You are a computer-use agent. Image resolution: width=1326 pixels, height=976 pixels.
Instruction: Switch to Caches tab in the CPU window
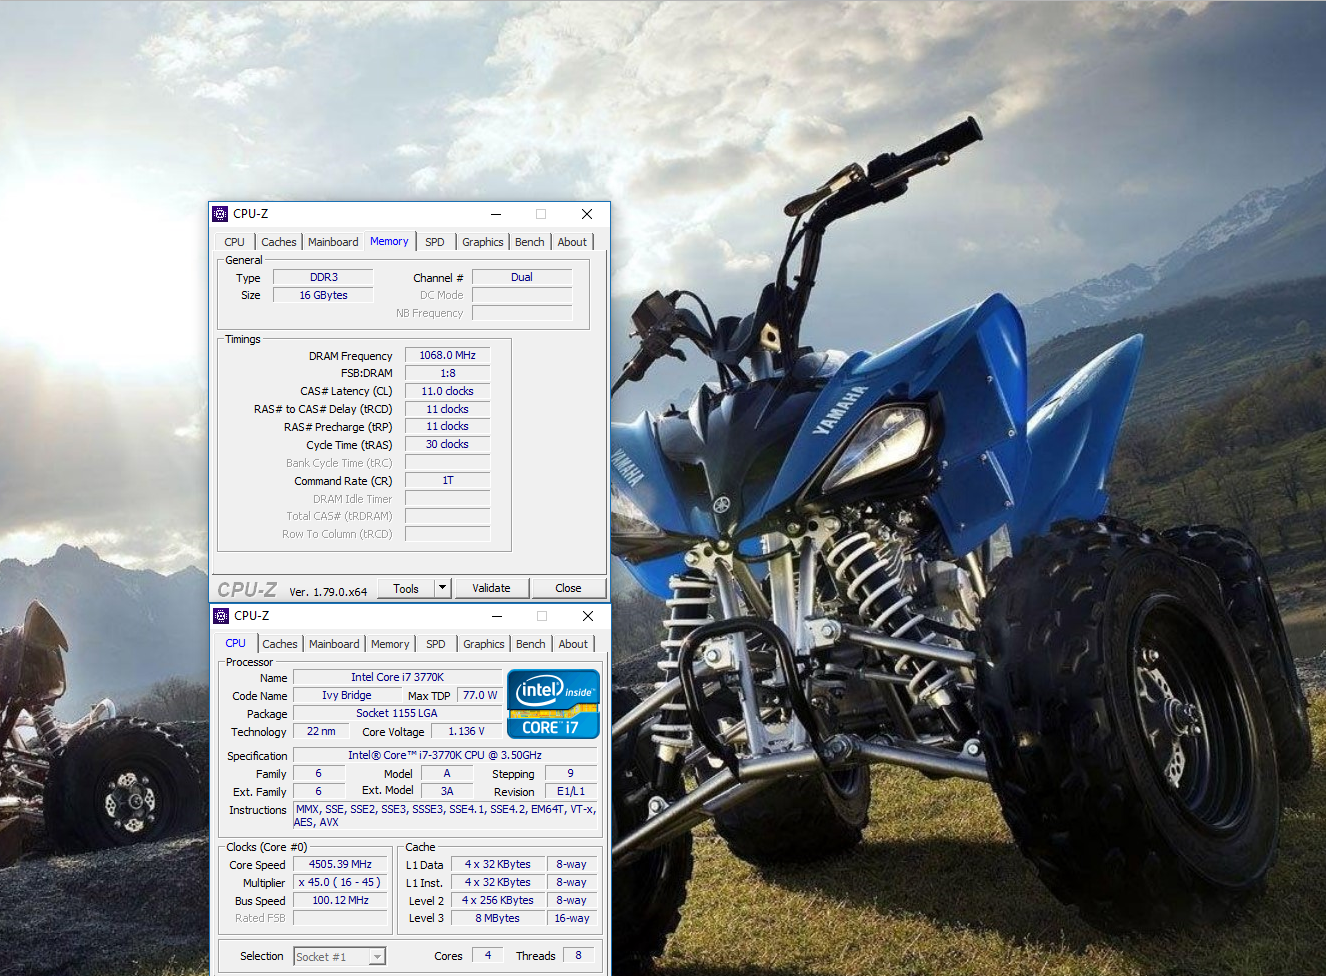pyautogui.click(x=280, y=644)
